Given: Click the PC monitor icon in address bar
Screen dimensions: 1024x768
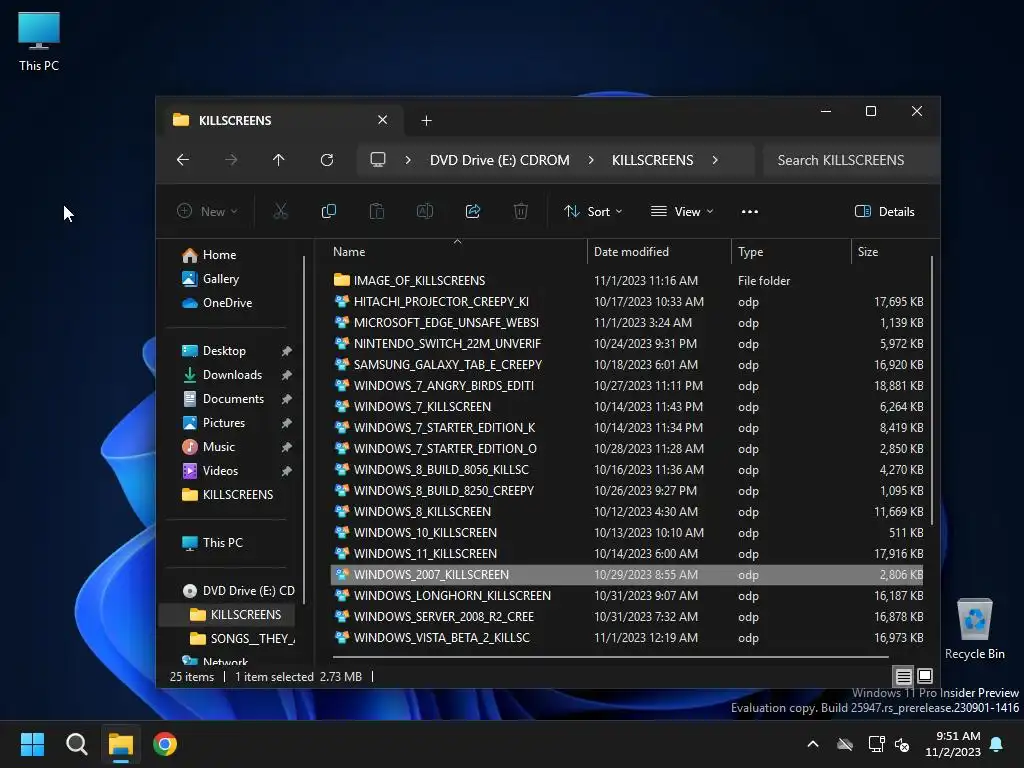Looking at the screenshot, I should (378, 160).
